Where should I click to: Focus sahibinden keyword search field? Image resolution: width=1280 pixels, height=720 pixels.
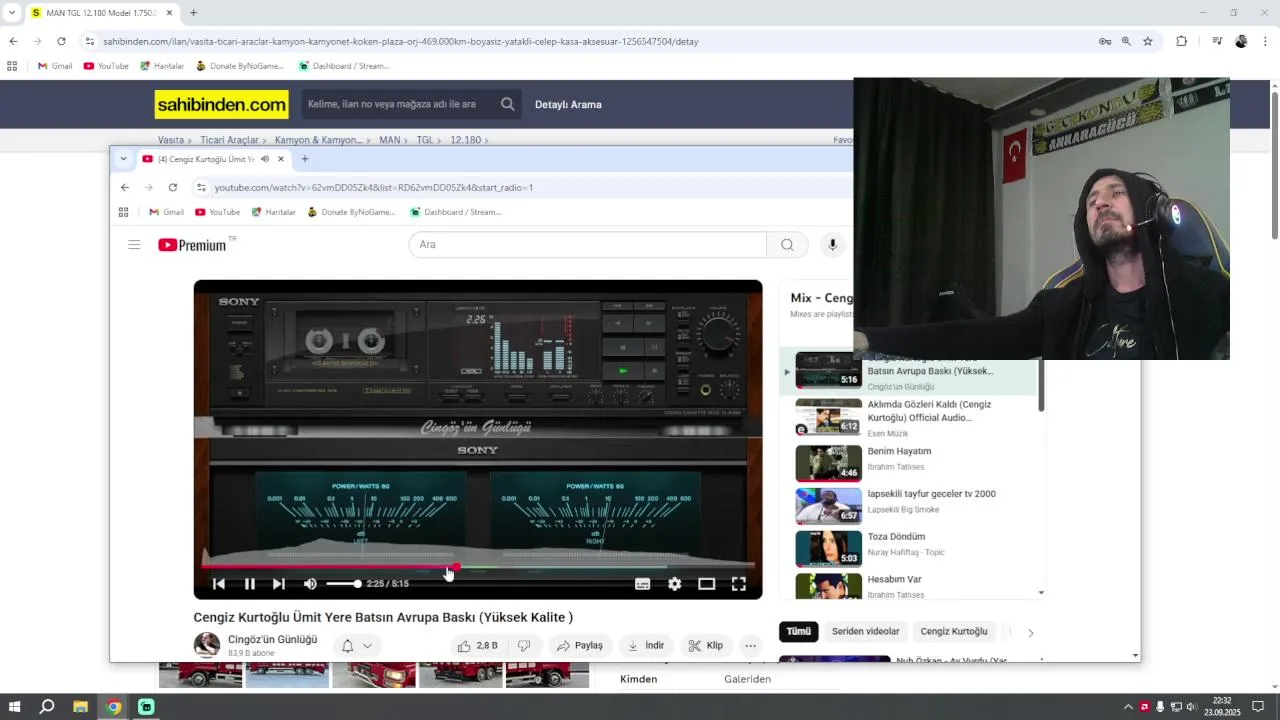[x=398, y=104]
